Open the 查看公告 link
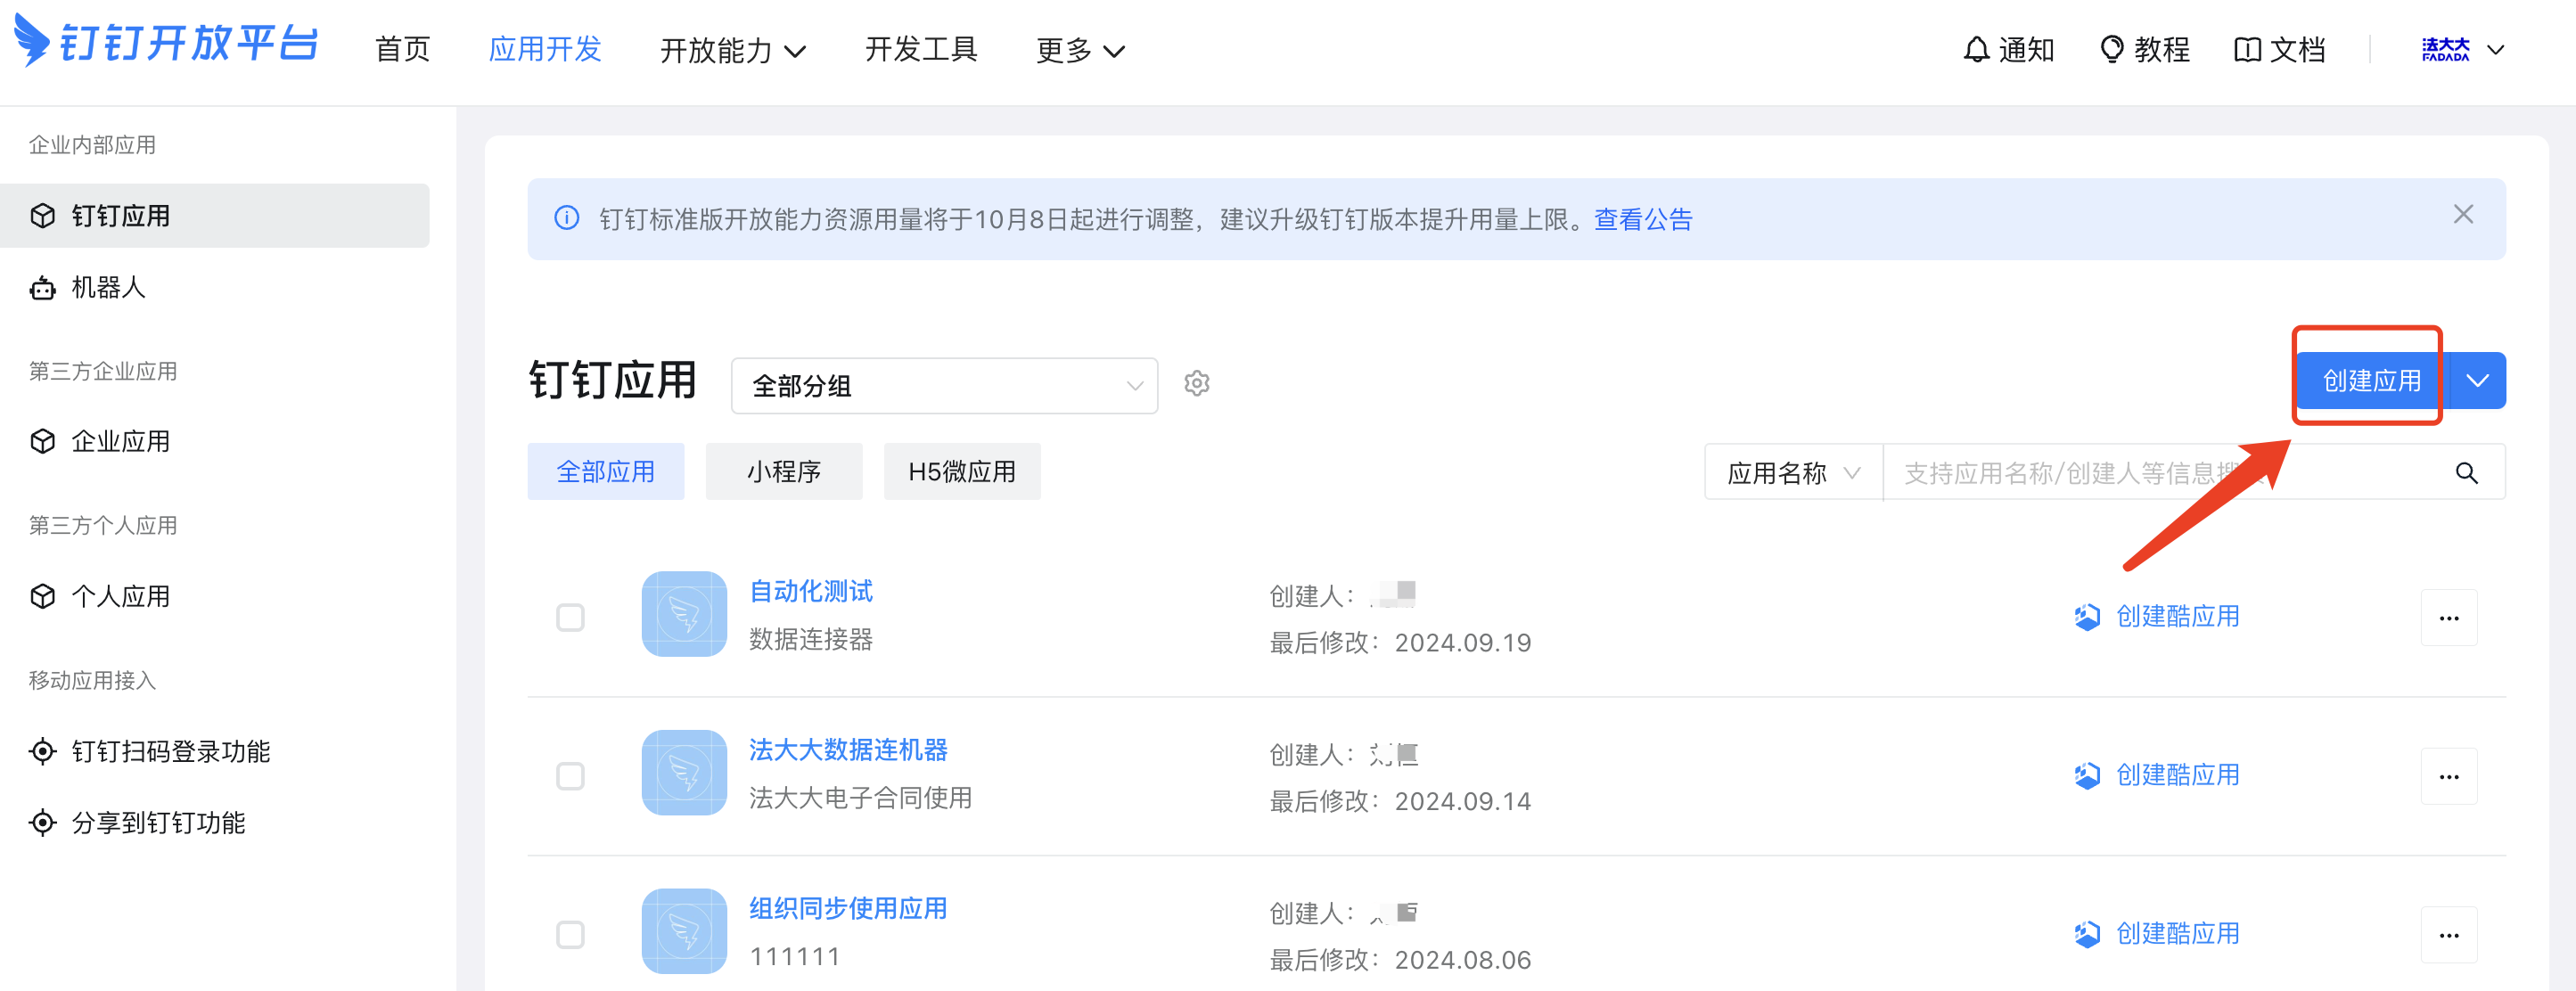The width and height of the screenshot is (2576, 991). [1642, 219]
